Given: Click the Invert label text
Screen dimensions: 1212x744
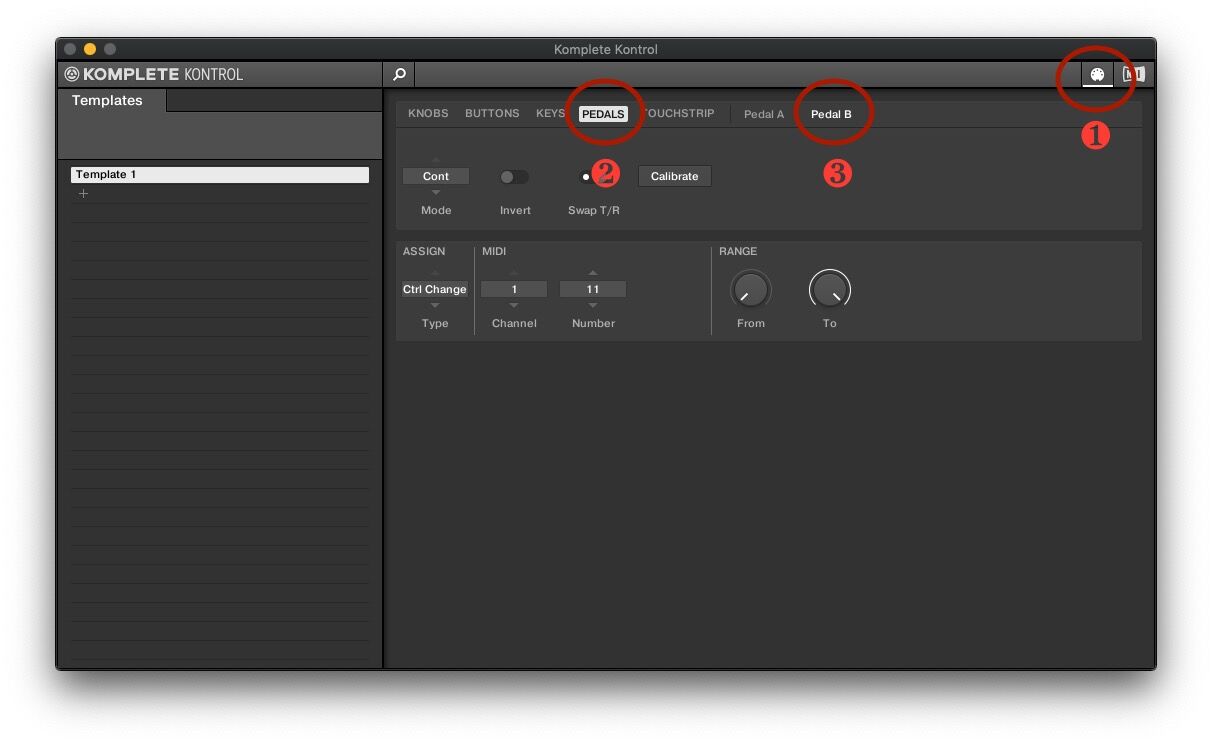Looking at the screenshot, I should [x=515, y=210].
